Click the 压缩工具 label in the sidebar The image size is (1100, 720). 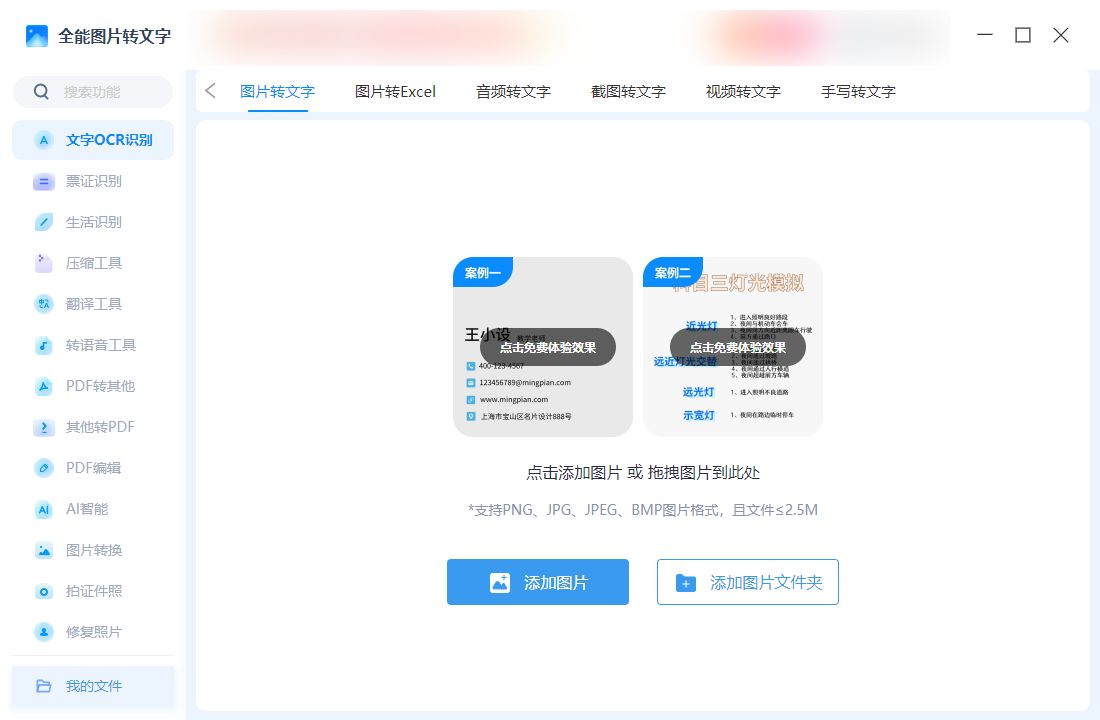(94, 263)
